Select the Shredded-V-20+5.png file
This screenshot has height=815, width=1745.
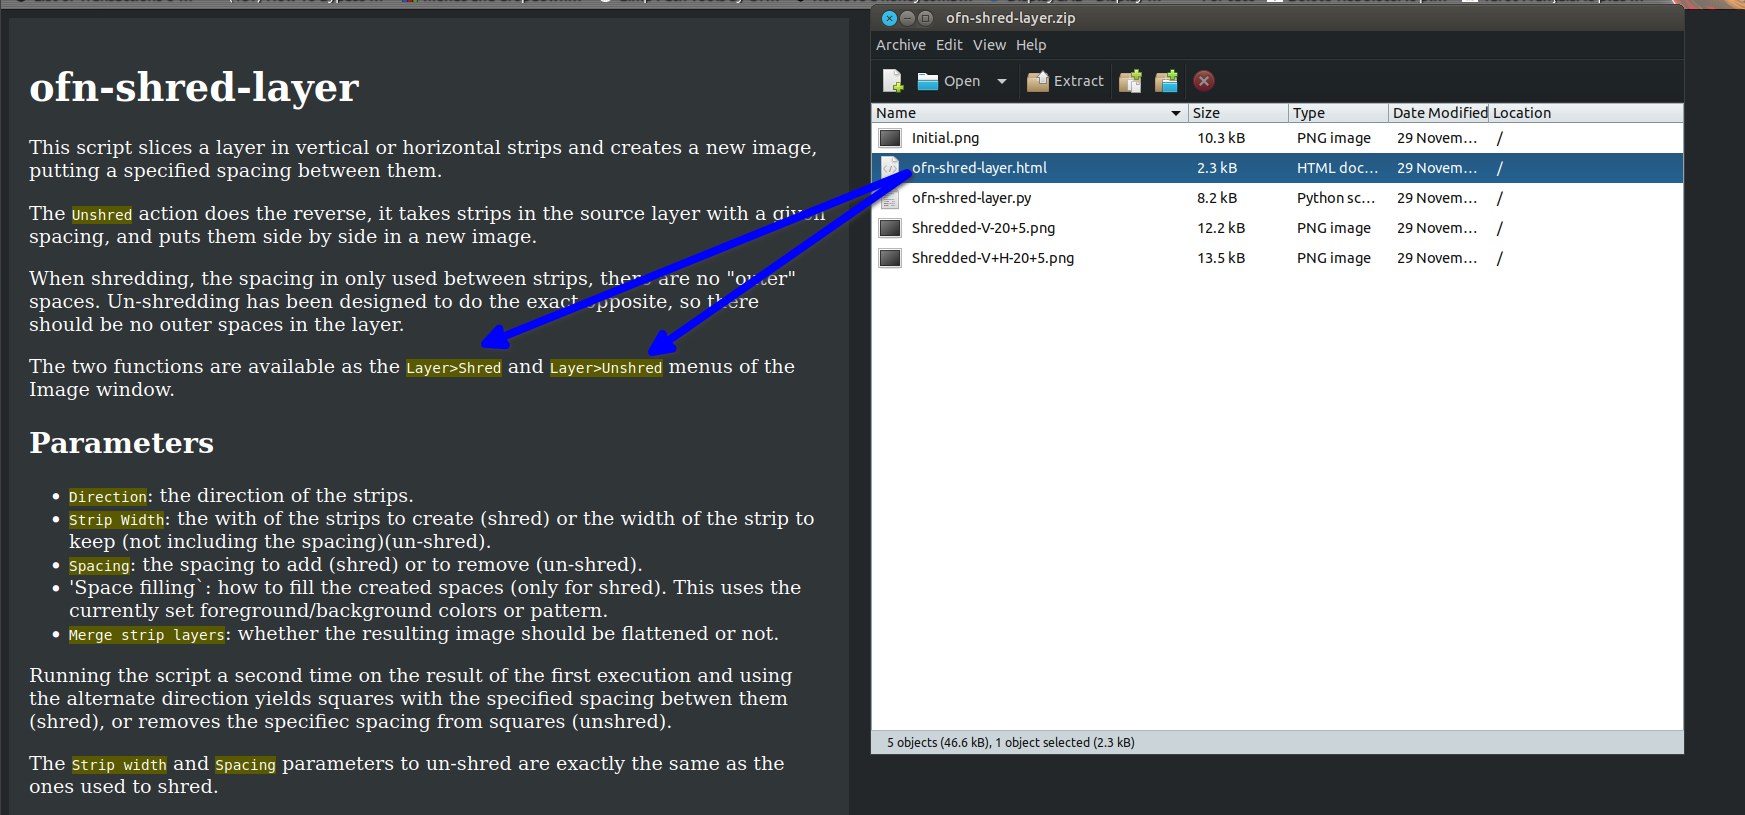(x=1277, y=228)
